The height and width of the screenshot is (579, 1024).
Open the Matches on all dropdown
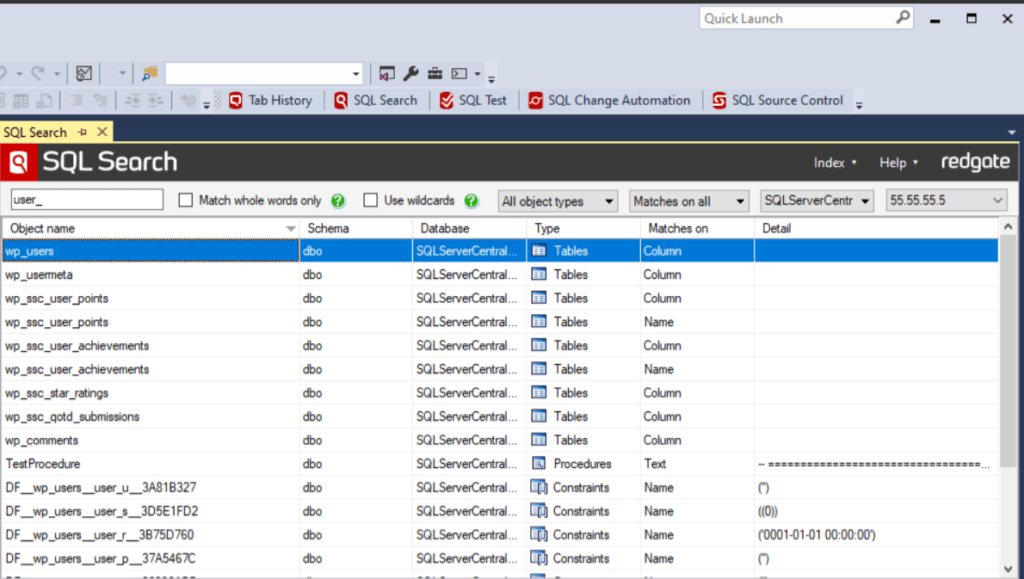coord(688,201)
